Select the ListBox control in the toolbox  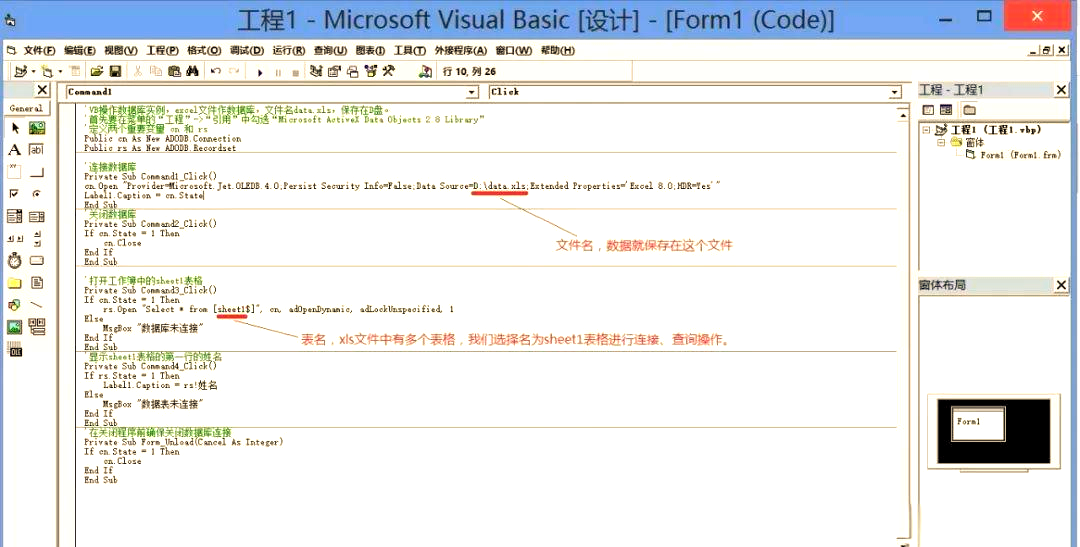tap(37, 216)
